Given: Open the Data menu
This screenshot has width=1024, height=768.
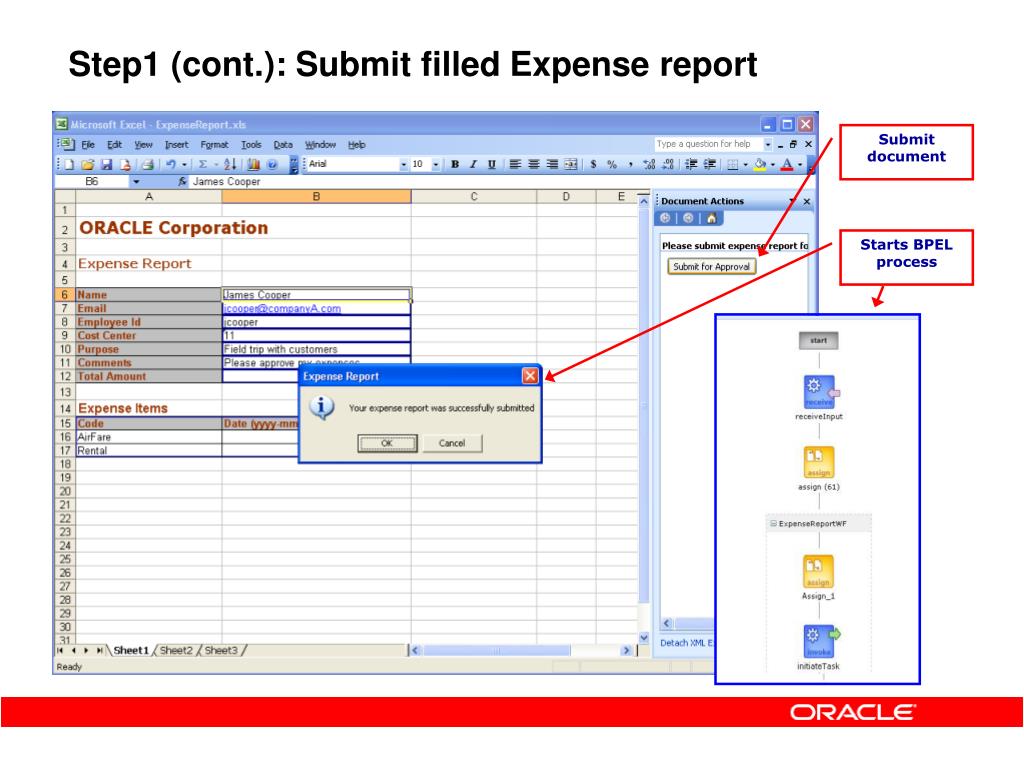Looking at the screenshot, I should pos(283,144).
